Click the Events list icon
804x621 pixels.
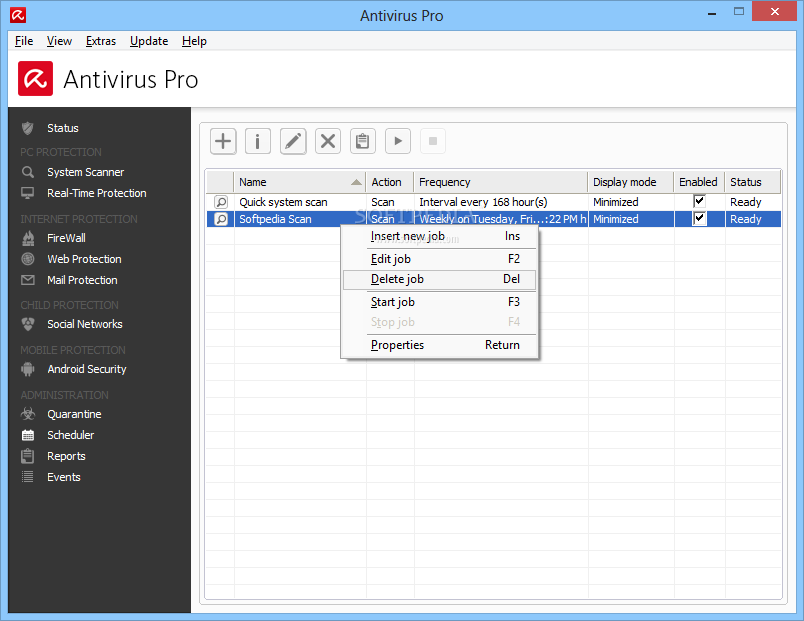tap(28, 477)
